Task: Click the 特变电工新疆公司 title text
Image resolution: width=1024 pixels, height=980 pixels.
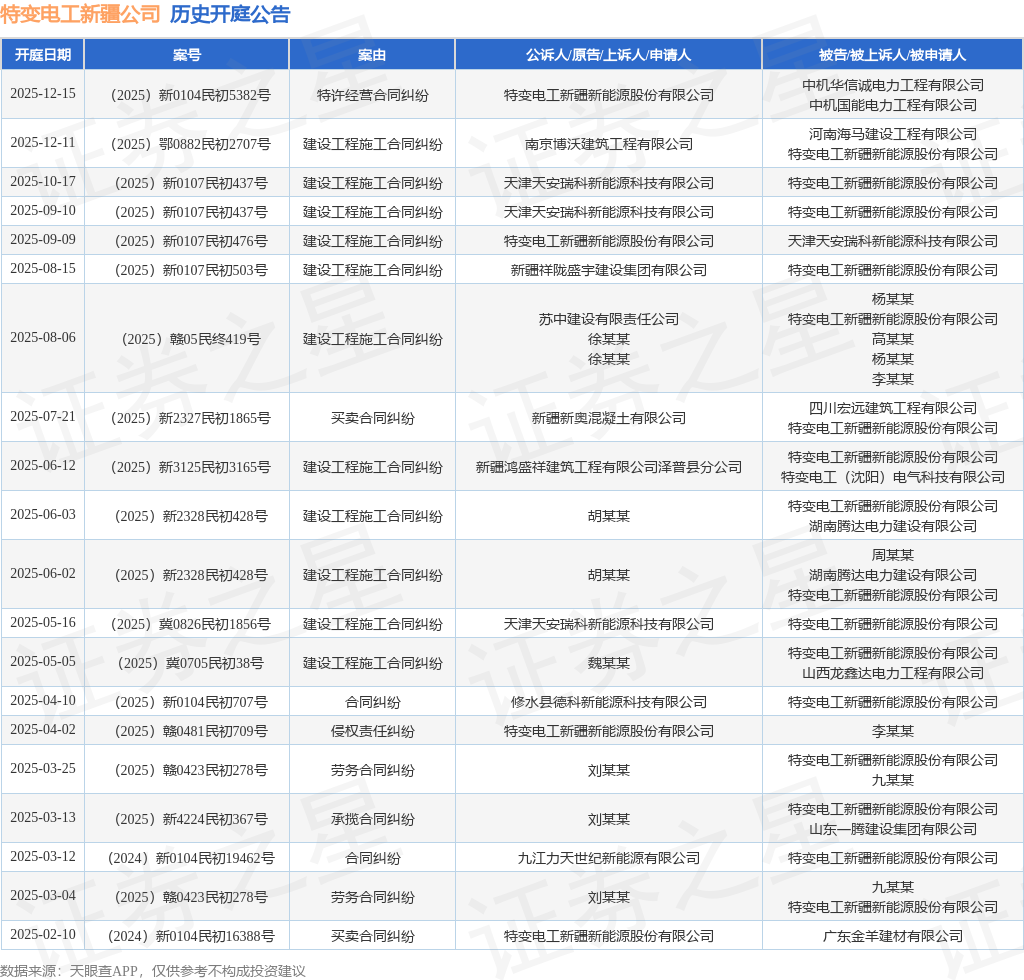Action: (80, 14)
